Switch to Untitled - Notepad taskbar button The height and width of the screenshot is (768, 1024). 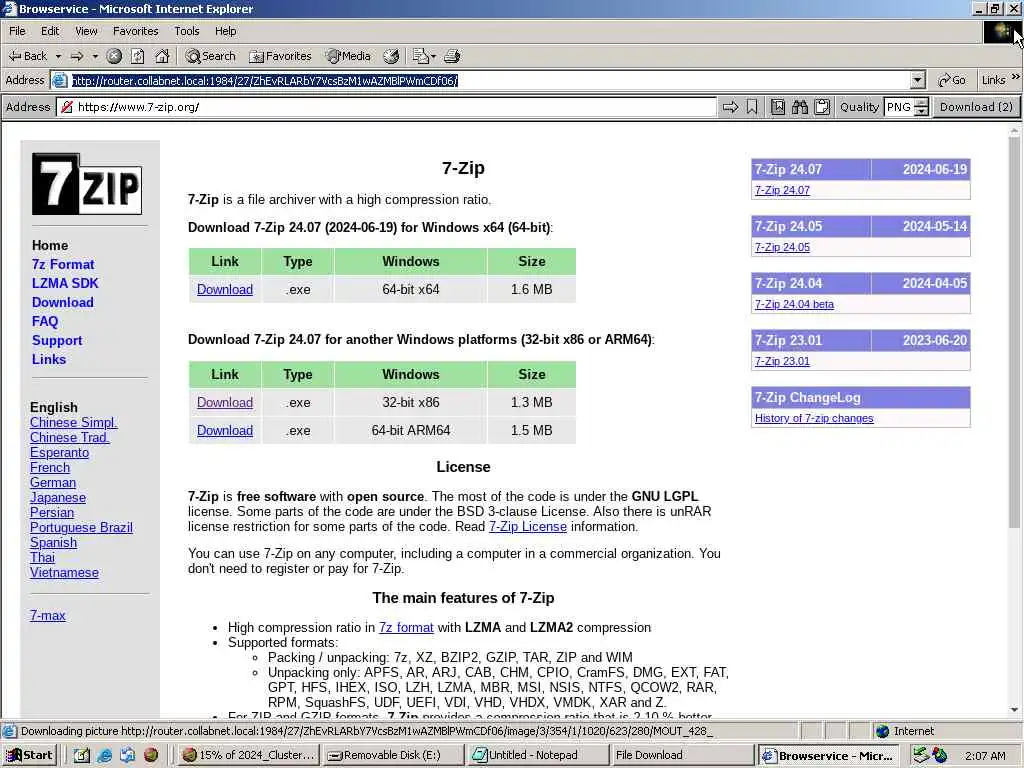coord(537,755)
